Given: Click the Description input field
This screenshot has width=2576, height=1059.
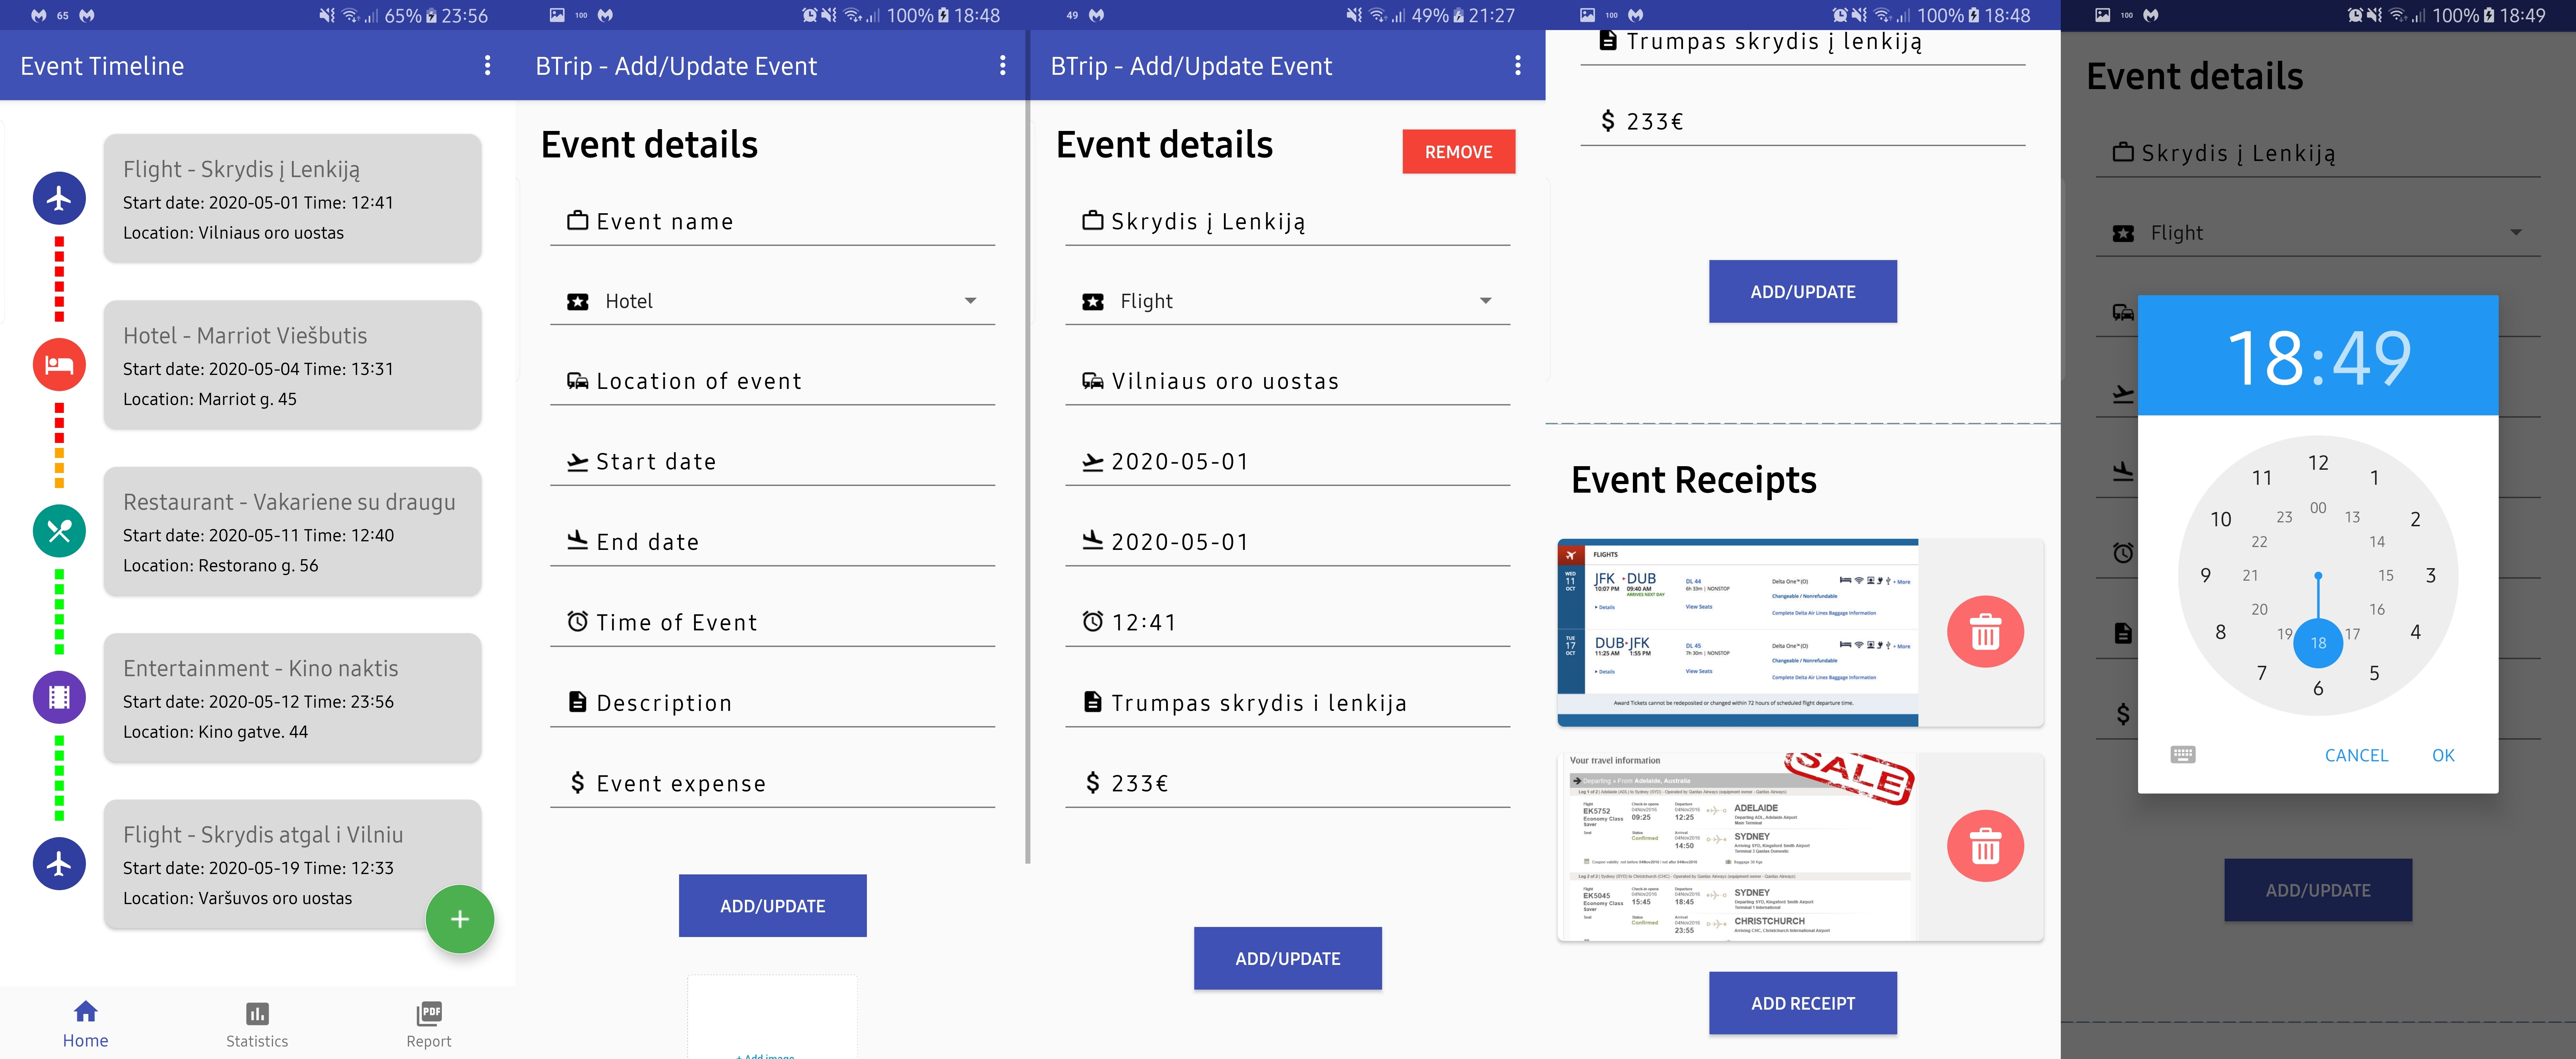Looking at the screenshot, I should click(772, 703).
